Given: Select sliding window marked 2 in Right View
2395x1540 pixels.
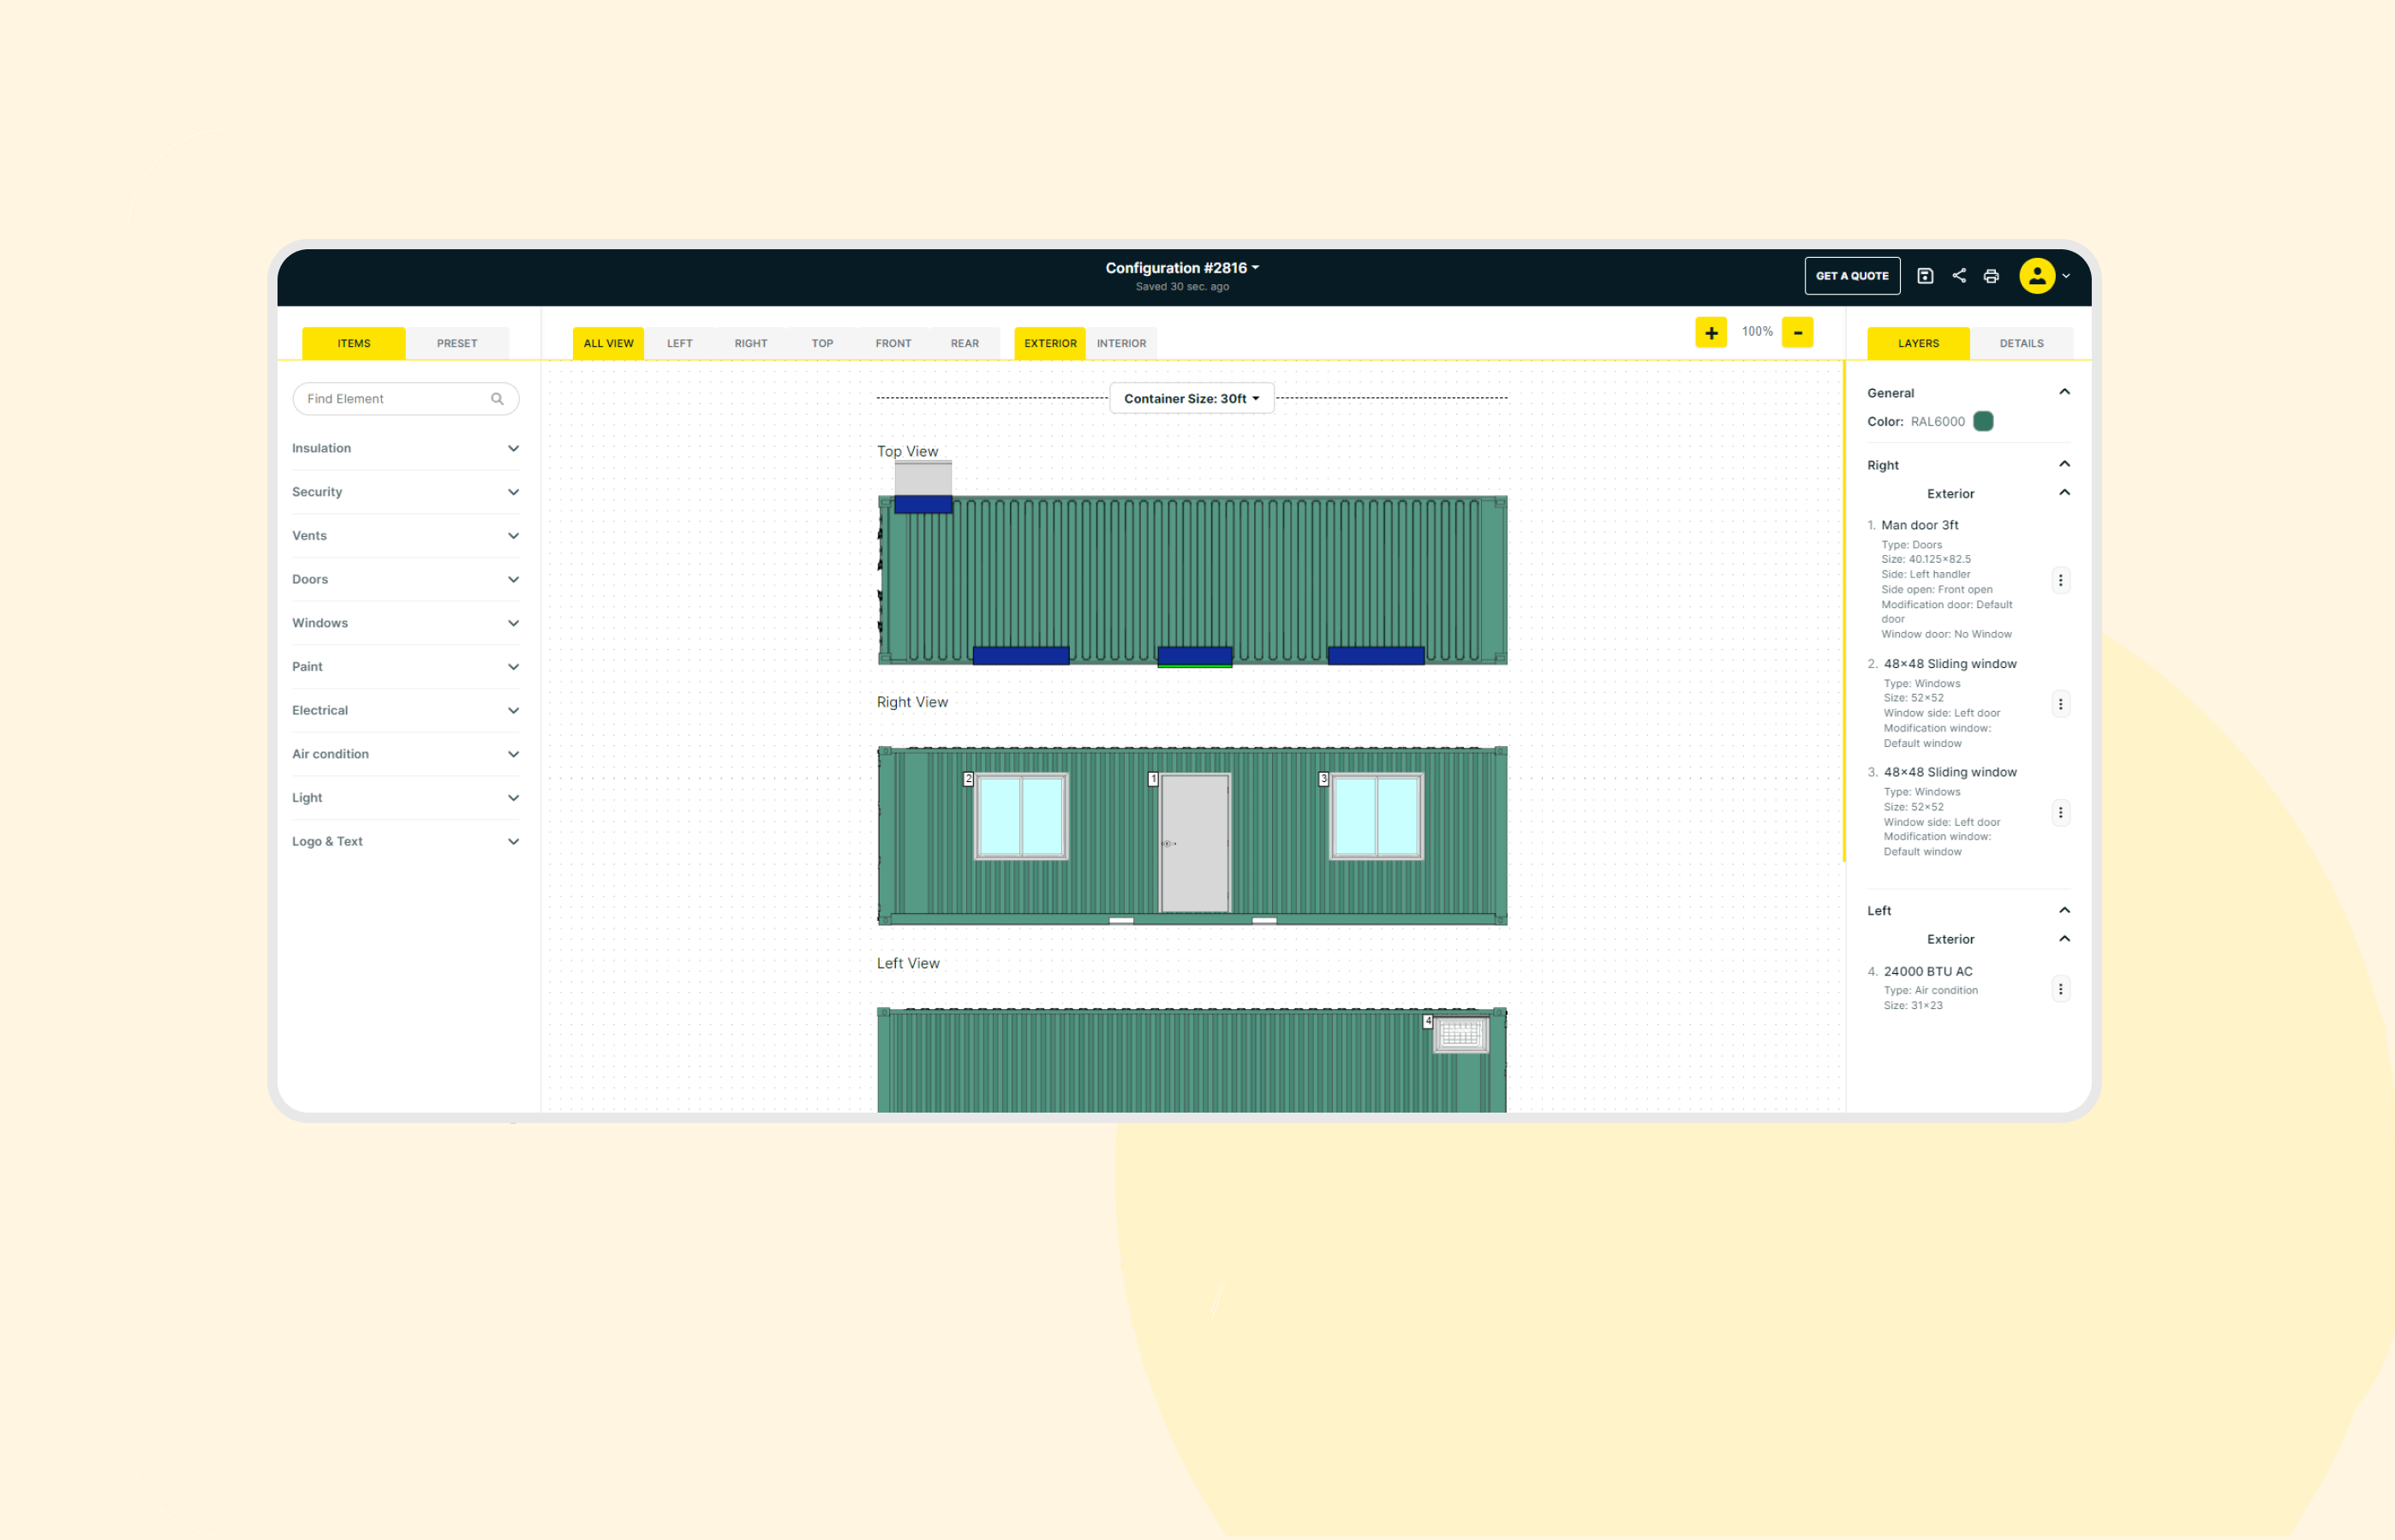Looking at the screenshot, I should pyautogui.click(x=1021, y=816).
